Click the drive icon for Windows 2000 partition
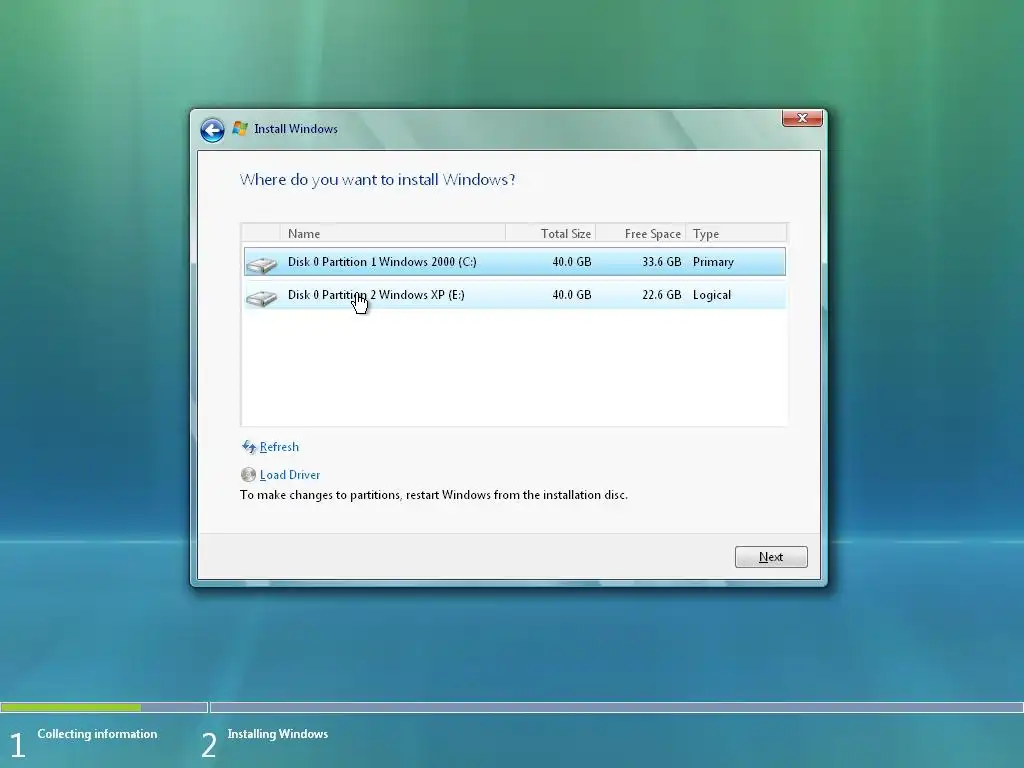This screenshot has width=1024, height=768. [x=261, y=264]
